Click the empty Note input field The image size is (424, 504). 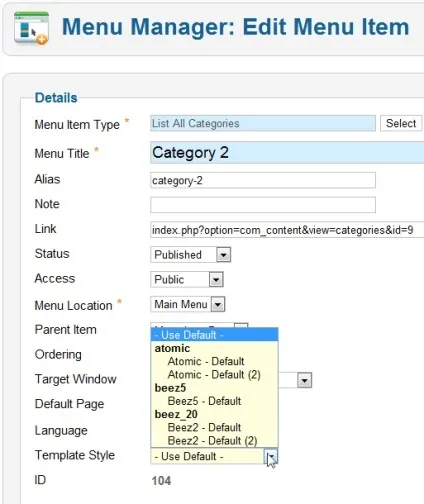263,205
